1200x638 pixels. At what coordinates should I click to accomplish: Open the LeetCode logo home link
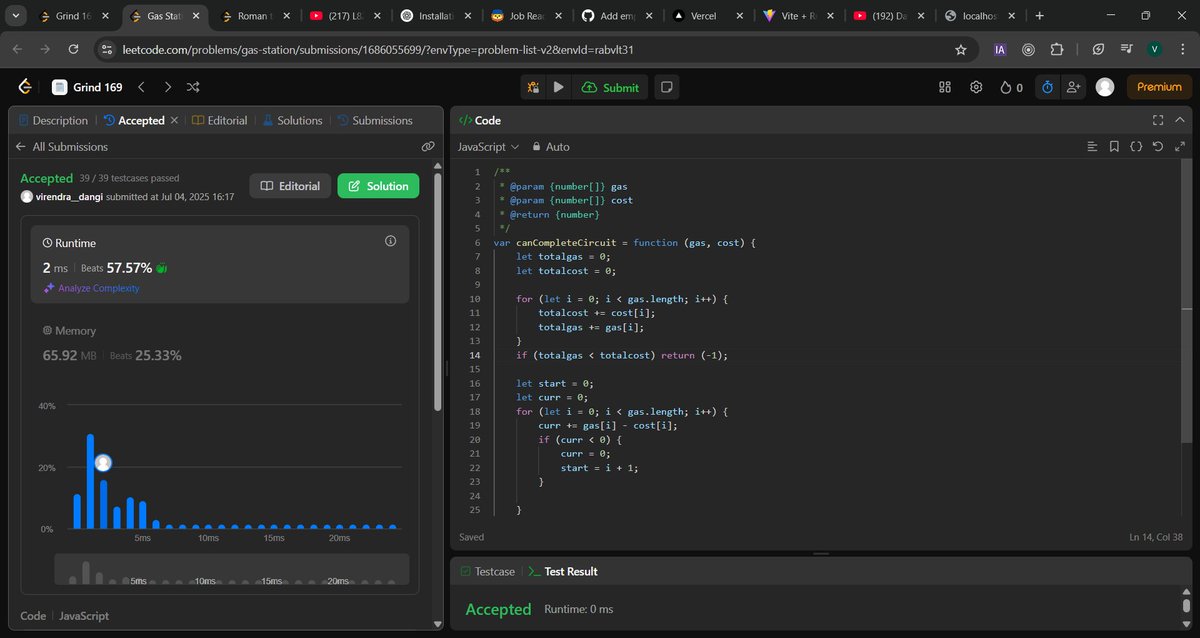click(x=25, y=87)
